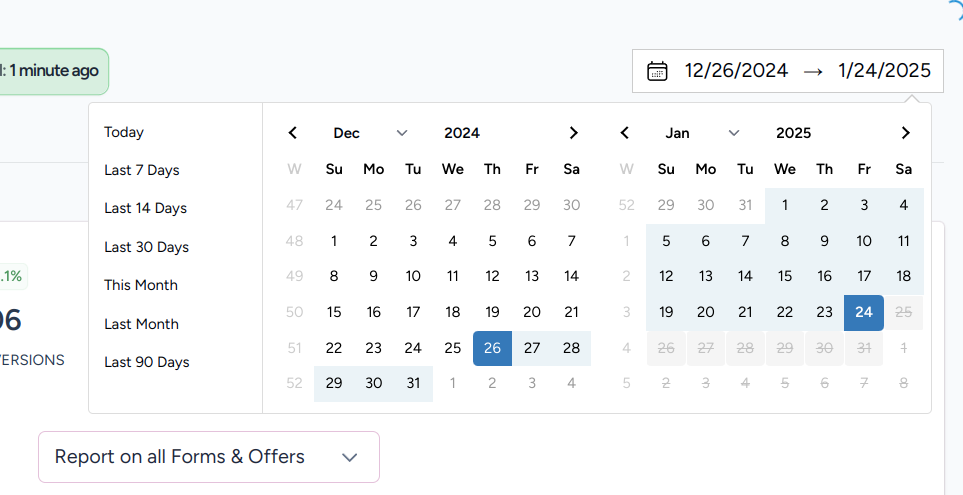Viewport: 963px width, 495px height.
Task: Select the Today preset
Action: click(124, 132)
